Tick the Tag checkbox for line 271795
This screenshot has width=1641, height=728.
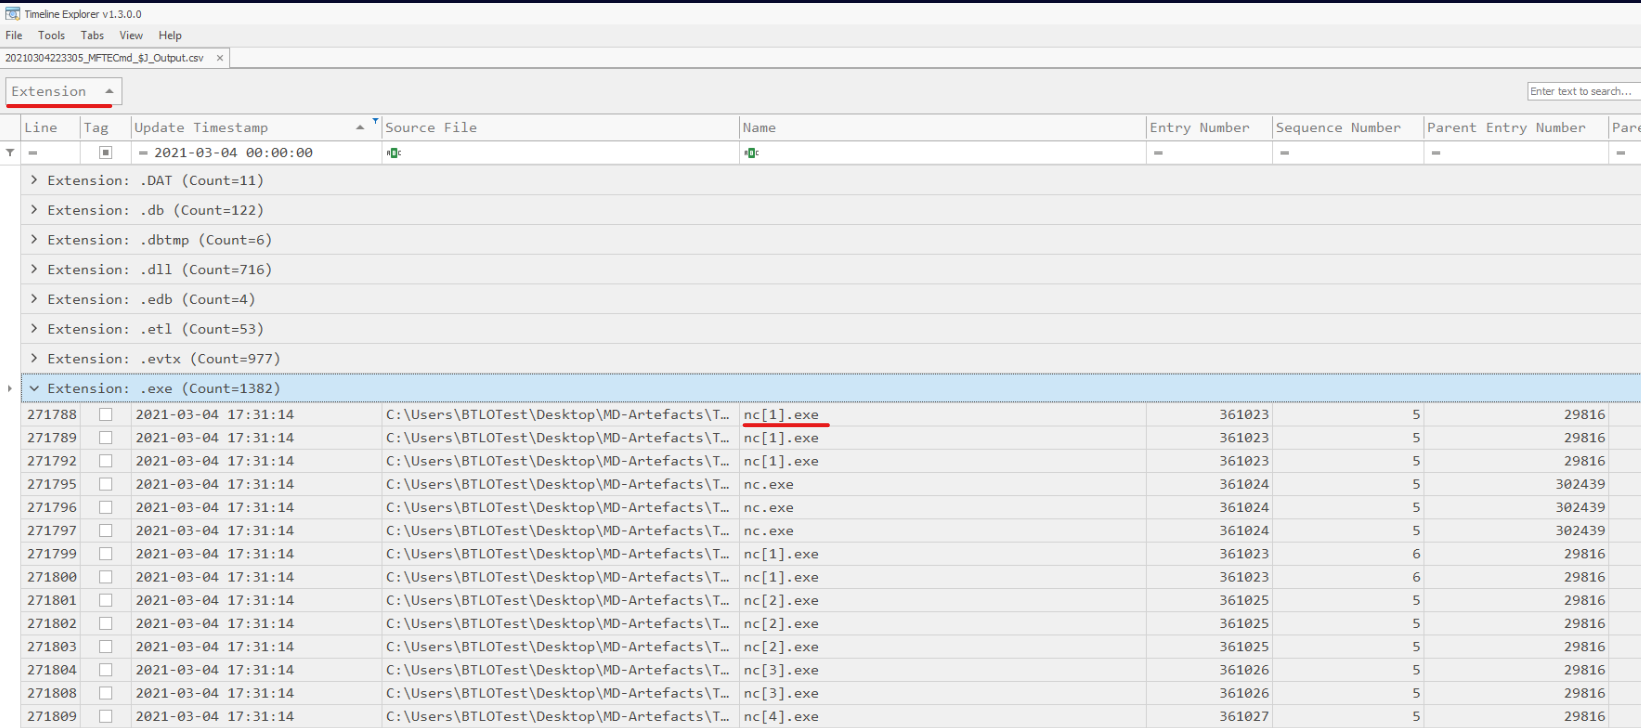105,485
